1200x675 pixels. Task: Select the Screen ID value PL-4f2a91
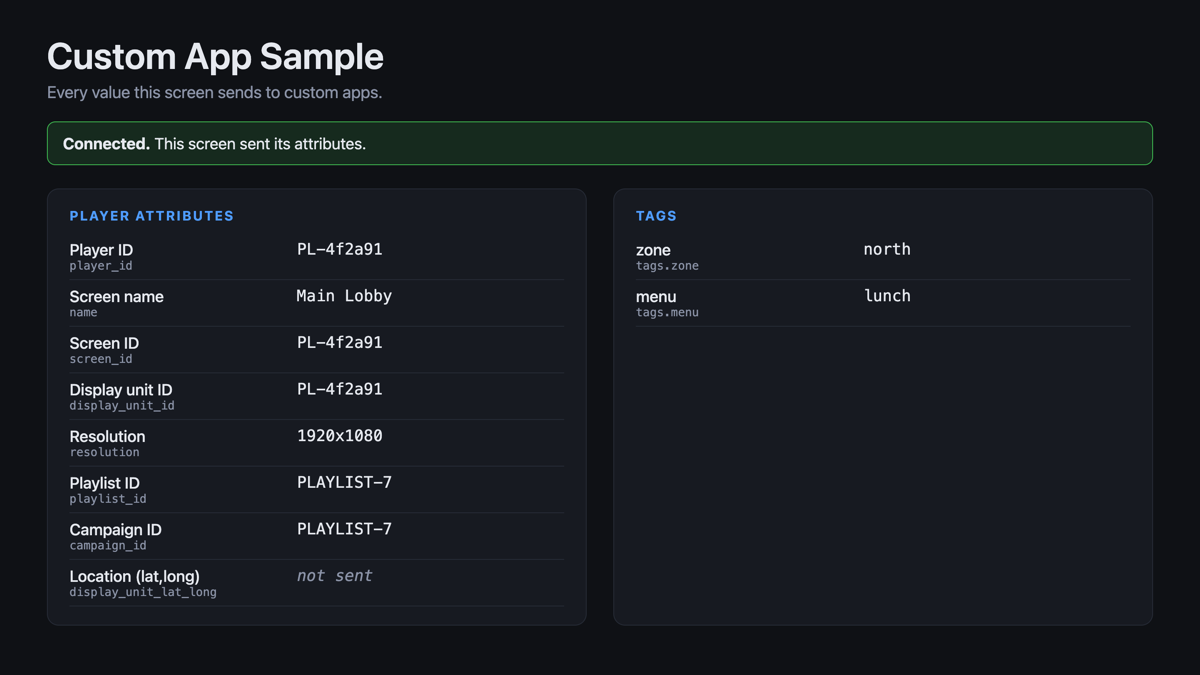[x=340, y=343]
